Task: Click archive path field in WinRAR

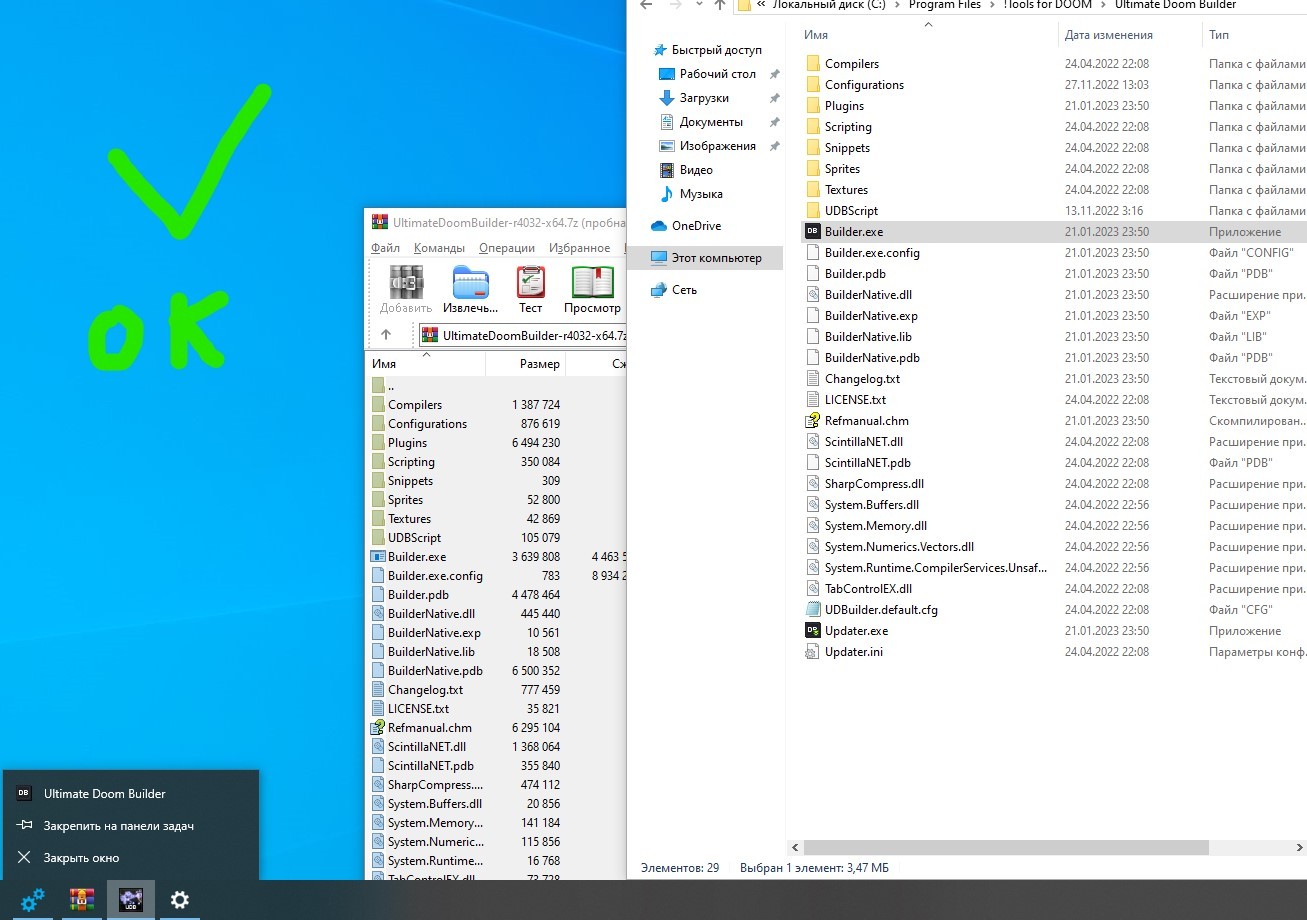Action: pos(522,335)
